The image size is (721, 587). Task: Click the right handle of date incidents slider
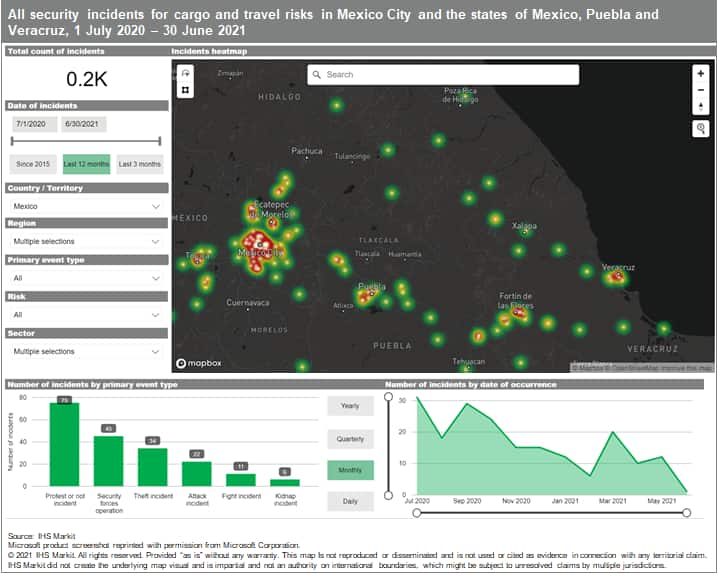(160, 142)
